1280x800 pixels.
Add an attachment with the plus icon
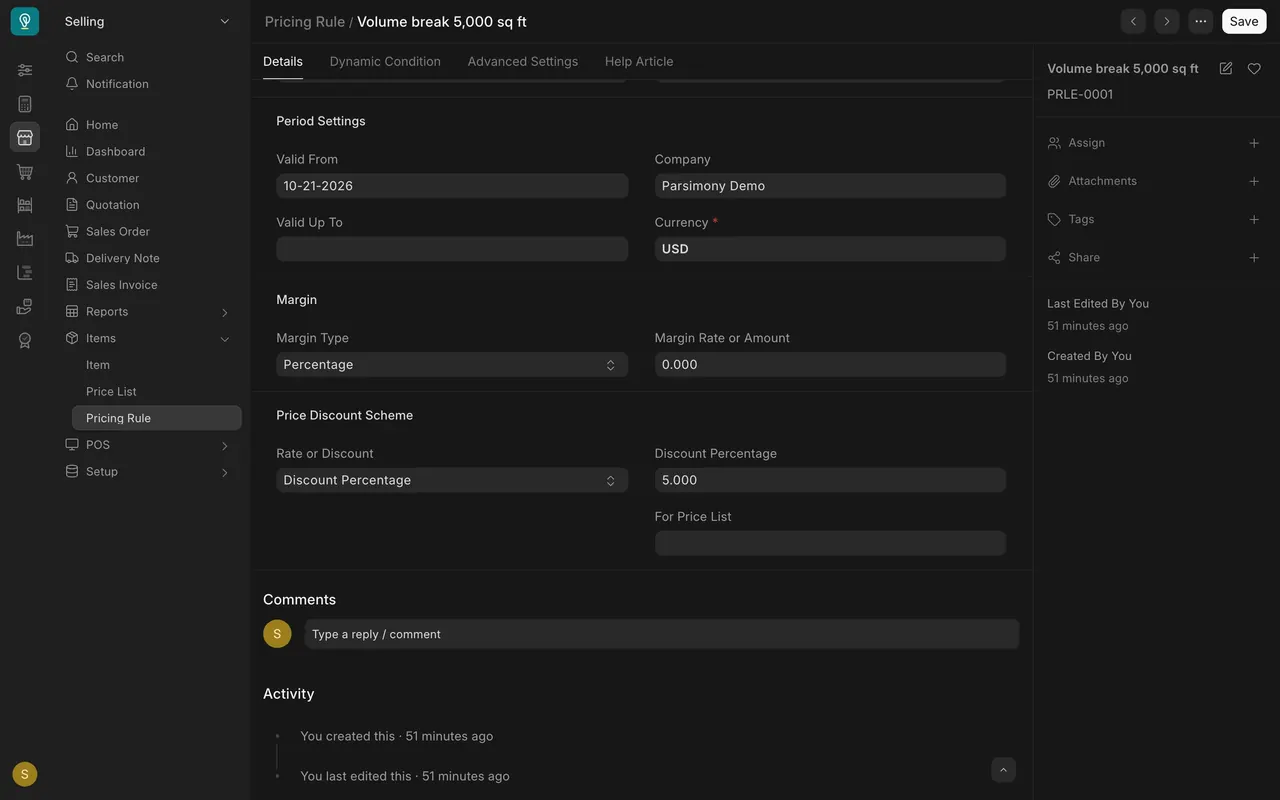(1254, 181)
